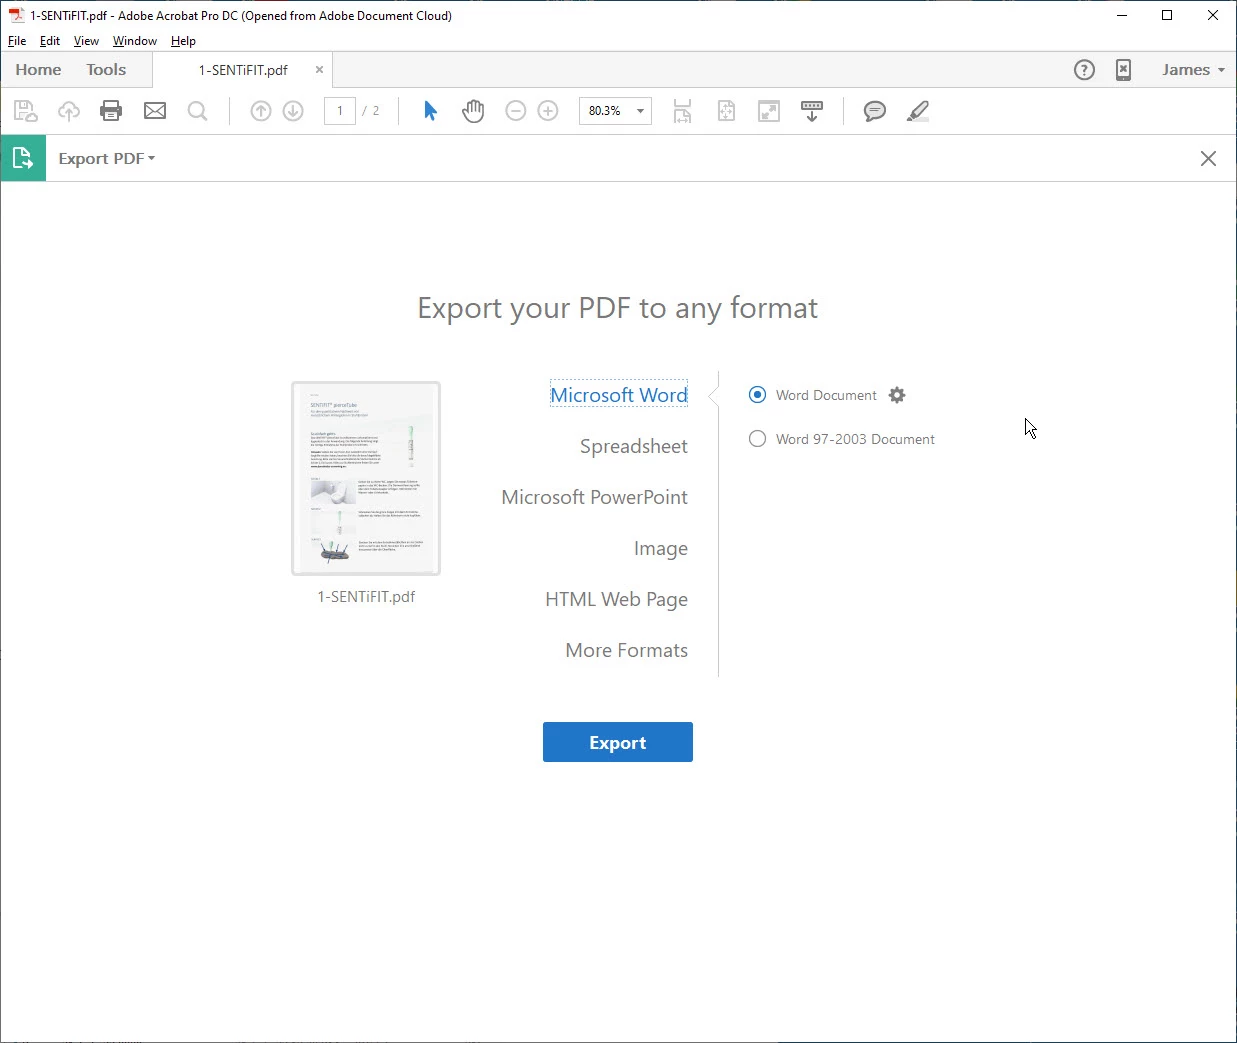Image resolution: width=1237 pixels, height=1043 pixels.
Task: Choose Microsoft Word export format
Action: (x=619, y=395)
